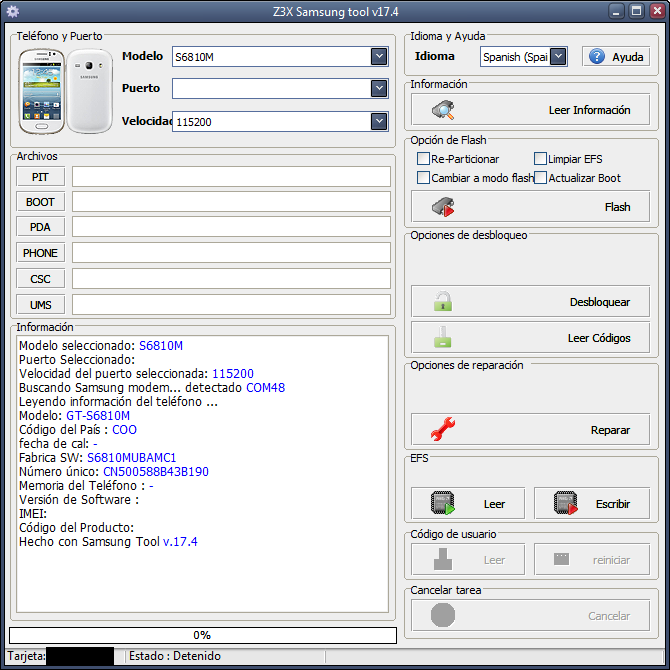
Task: Click the green padlock Desbloquear icon
Action: 442,301
